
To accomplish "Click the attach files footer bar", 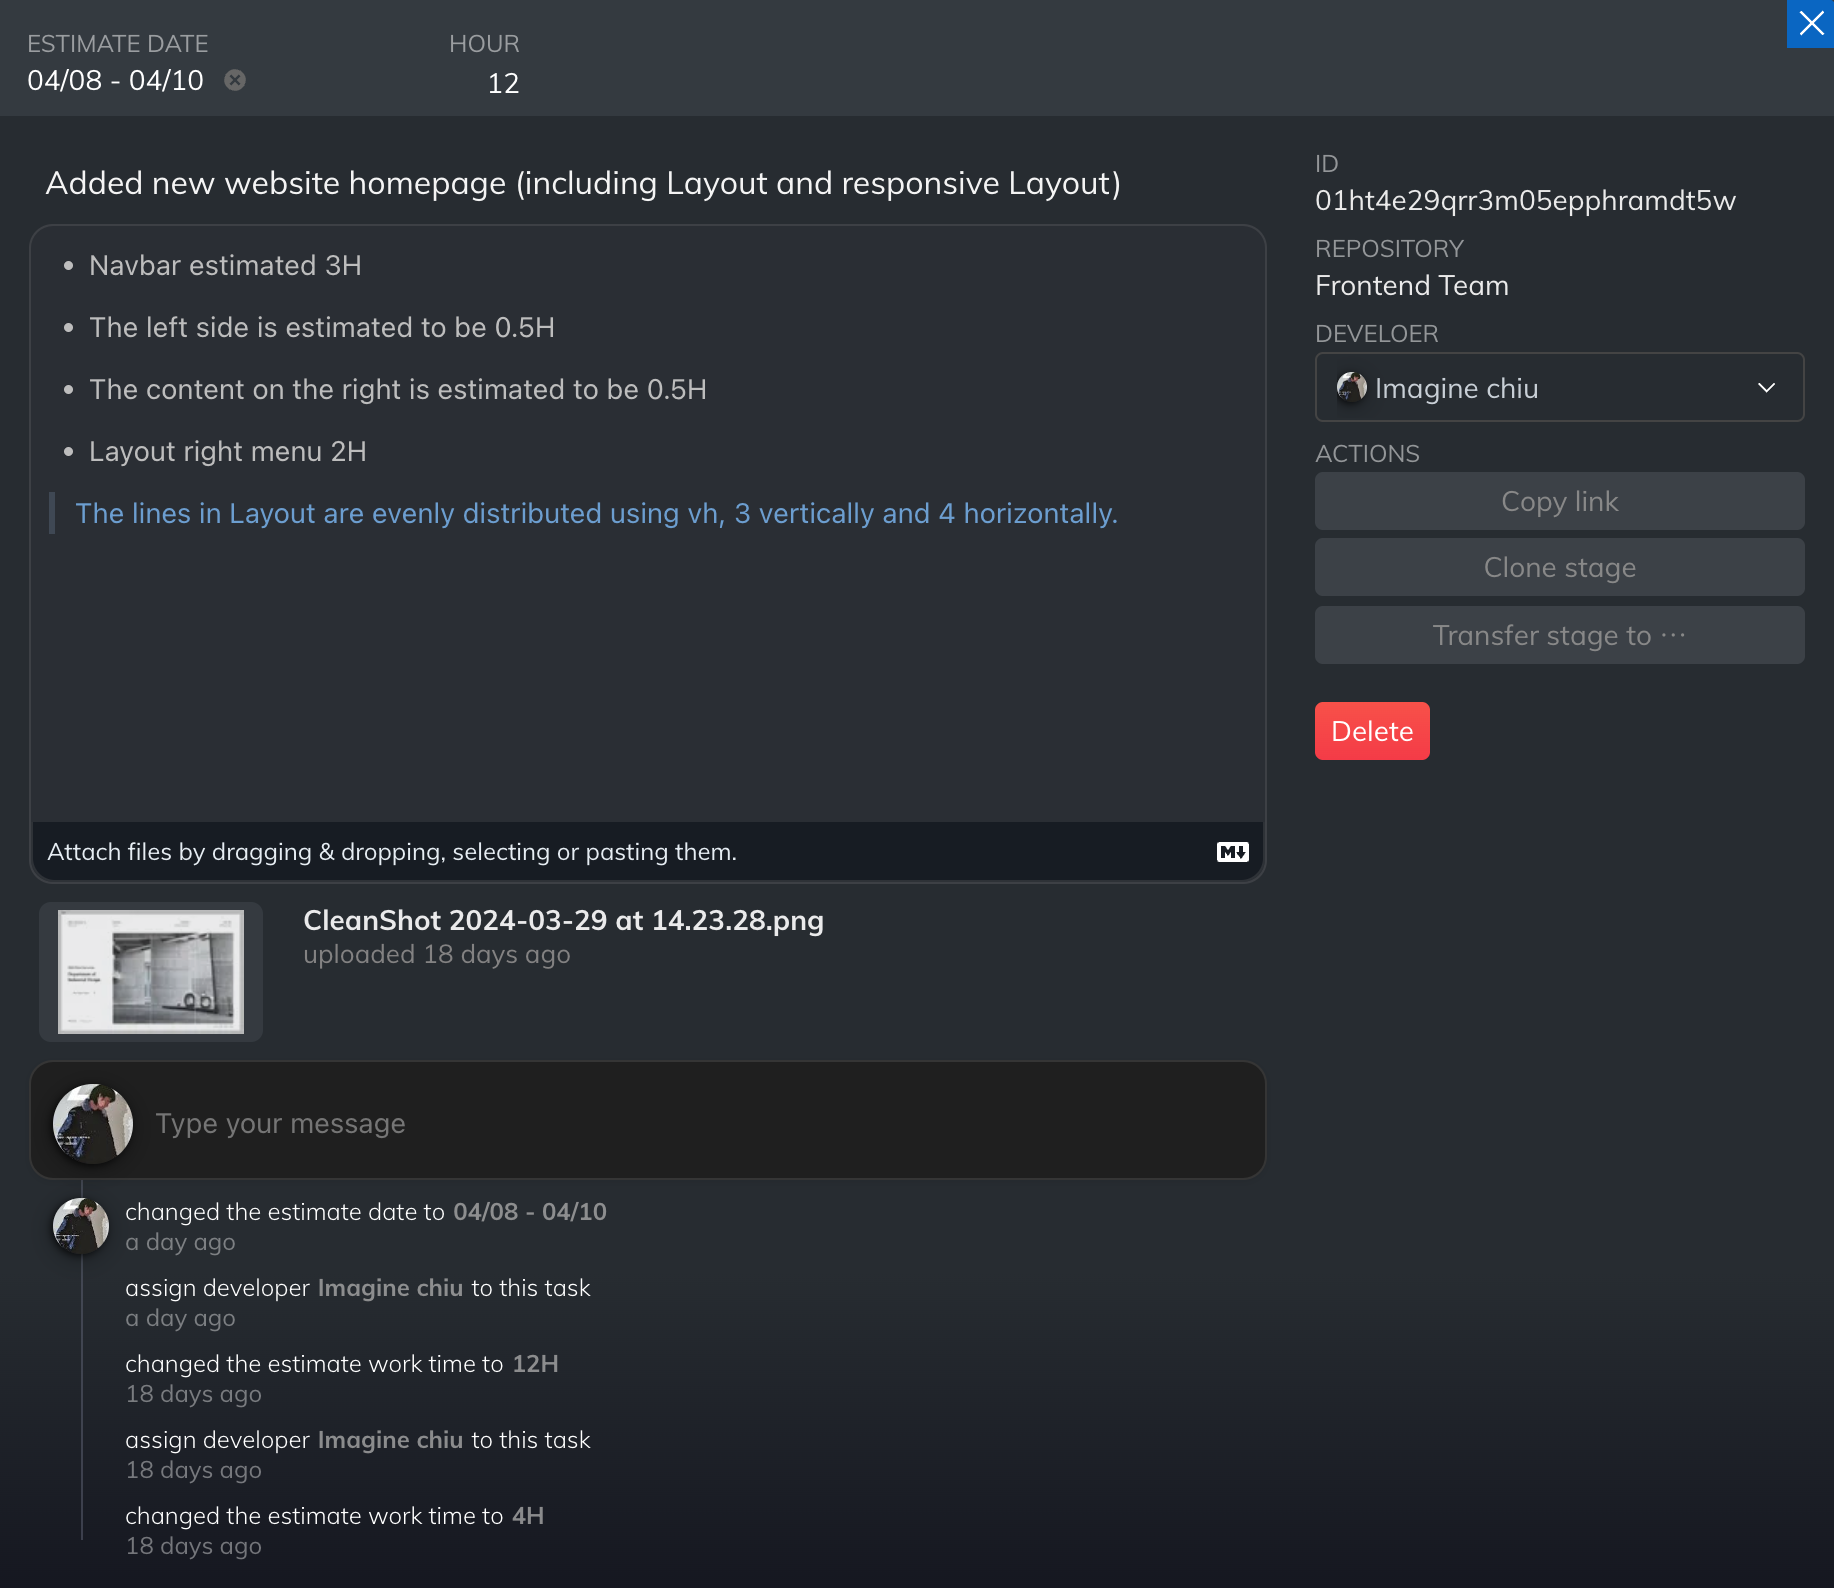I will click(x=620, y=852).
